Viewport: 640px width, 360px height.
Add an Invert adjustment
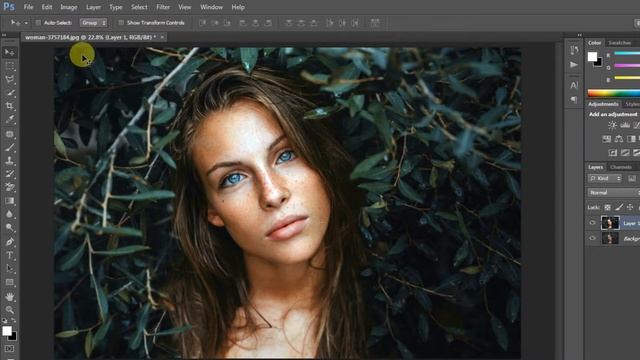pyautogui.click(x=613, y=153)
